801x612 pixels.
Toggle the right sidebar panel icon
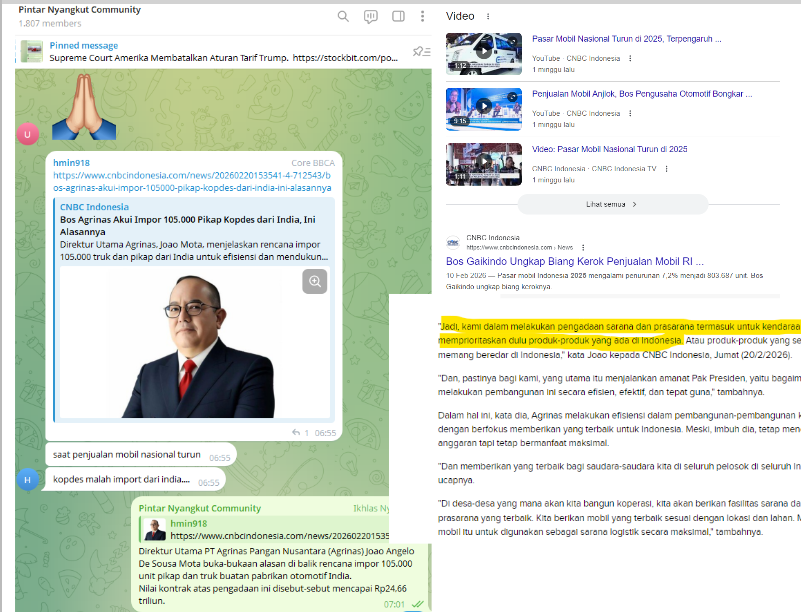coord(398,16)
